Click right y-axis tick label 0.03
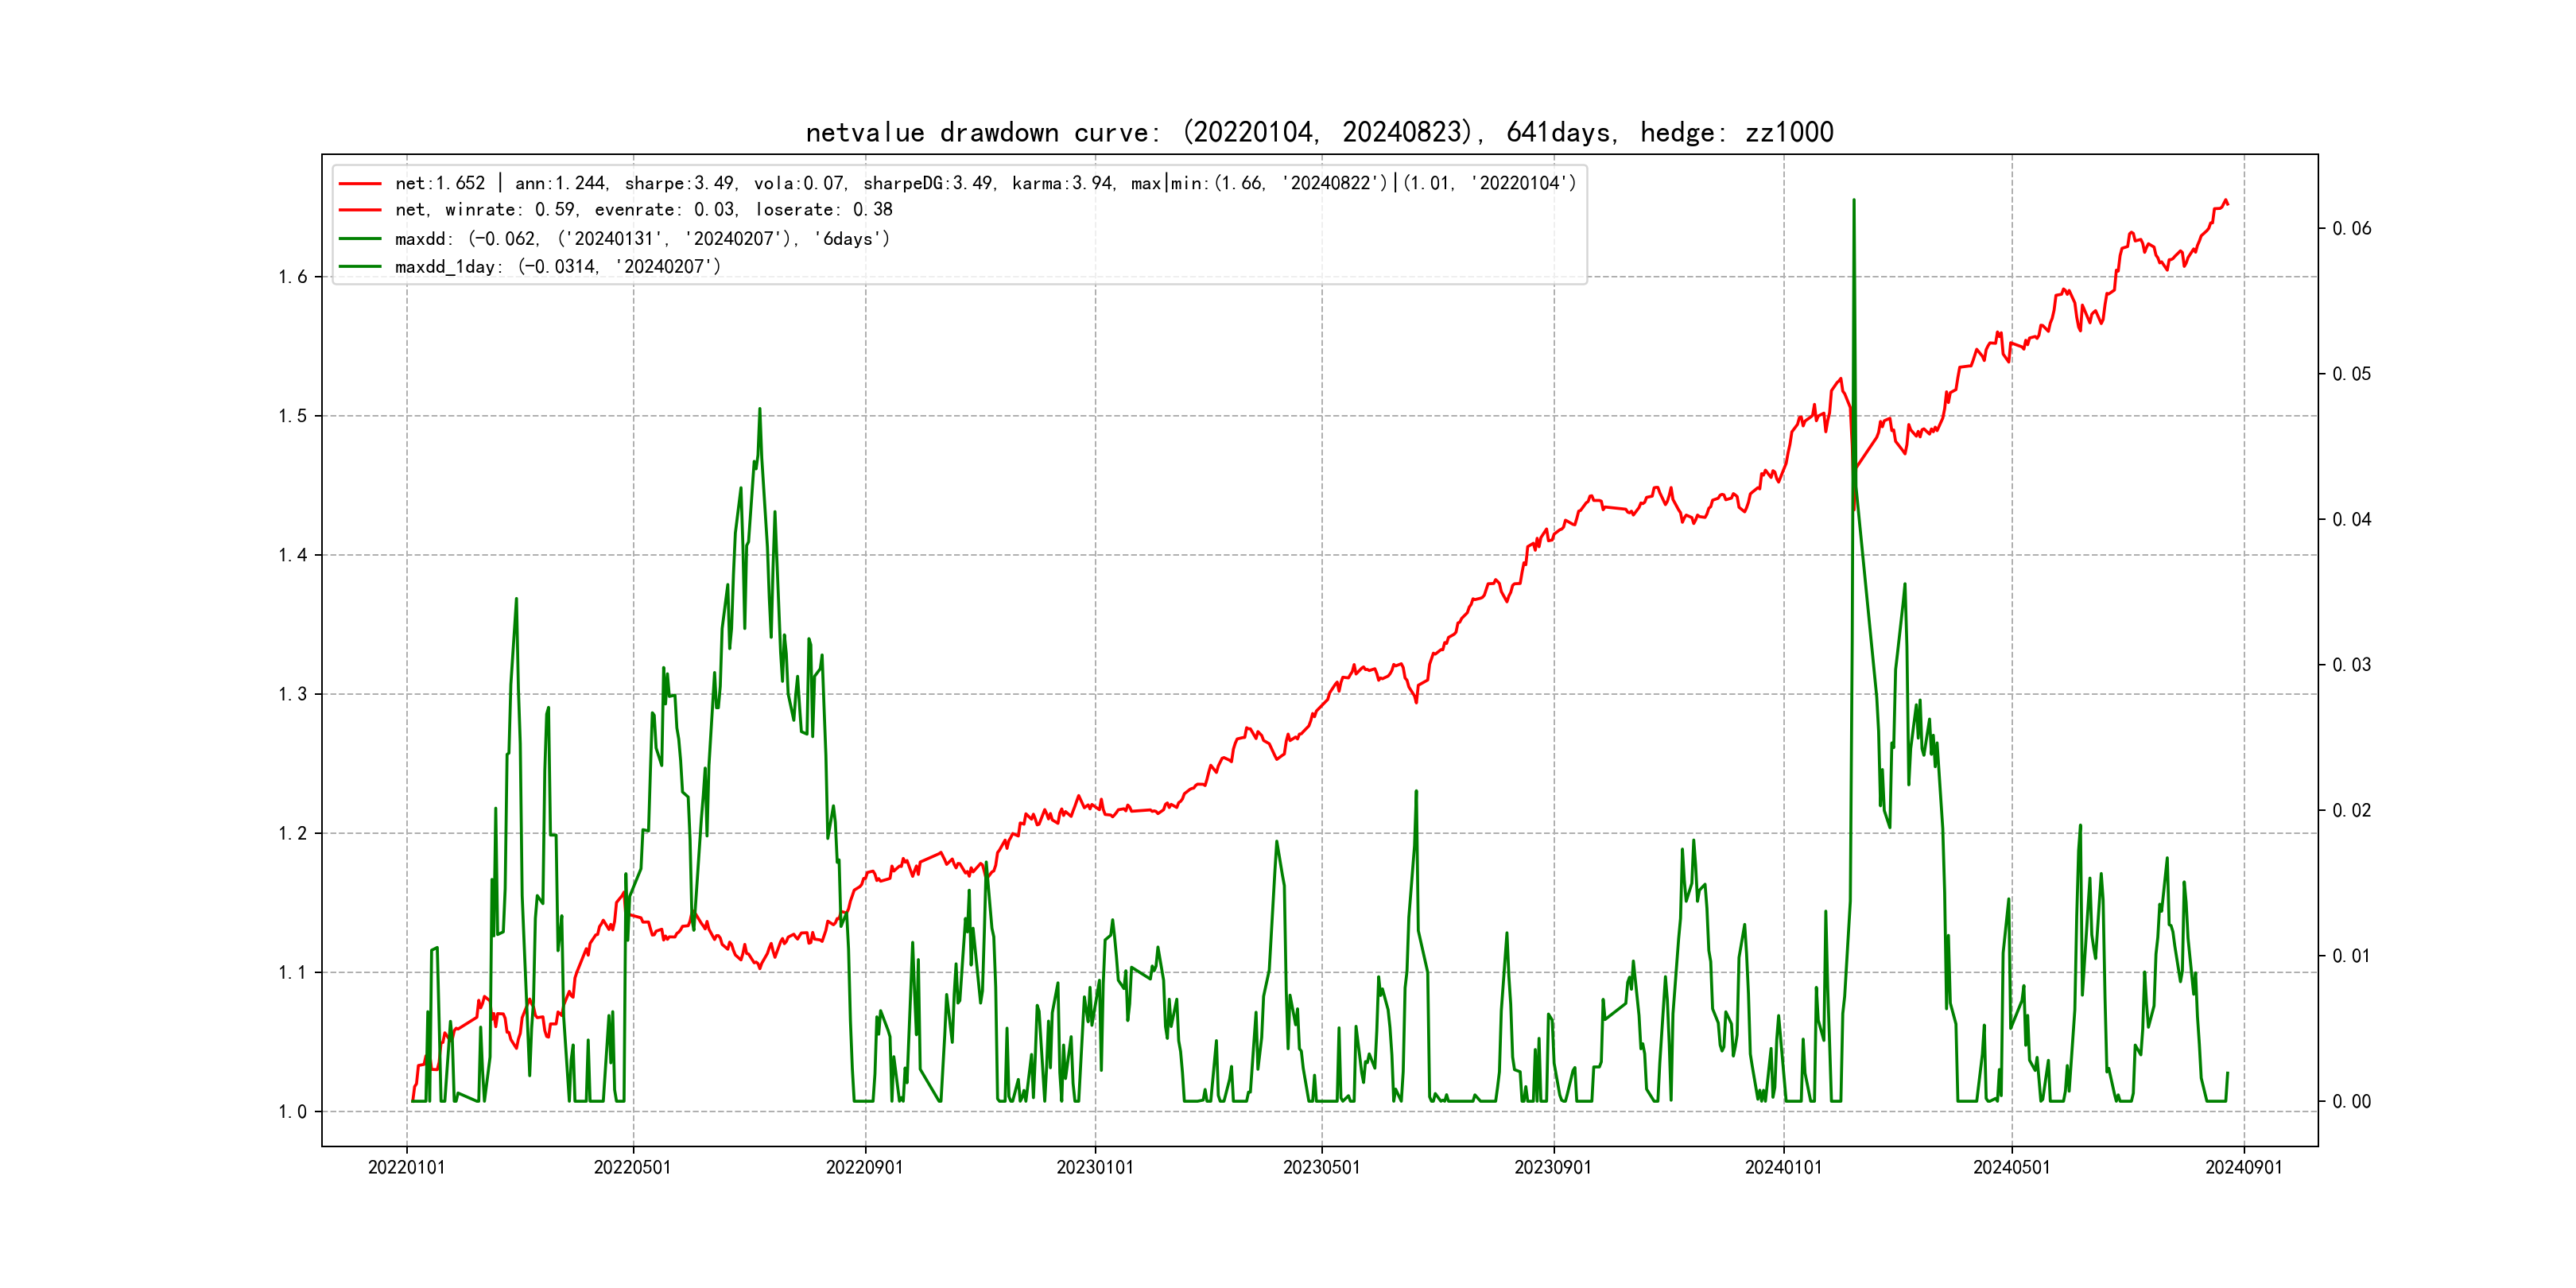2576x1288 pixels. [x=2351, y=665]
